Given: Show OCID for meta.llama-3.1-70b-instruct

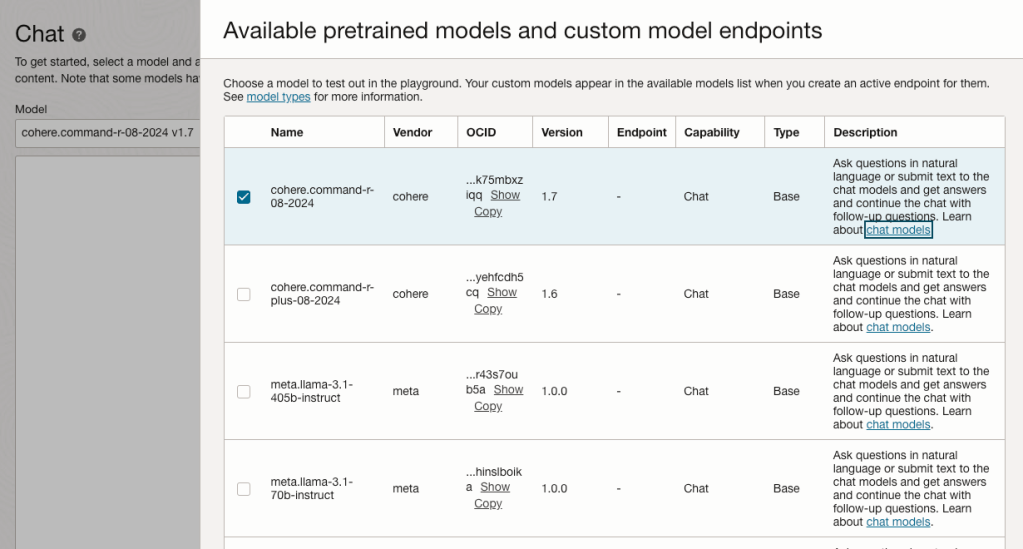Looking at the screenshot, I should point(495,487).
